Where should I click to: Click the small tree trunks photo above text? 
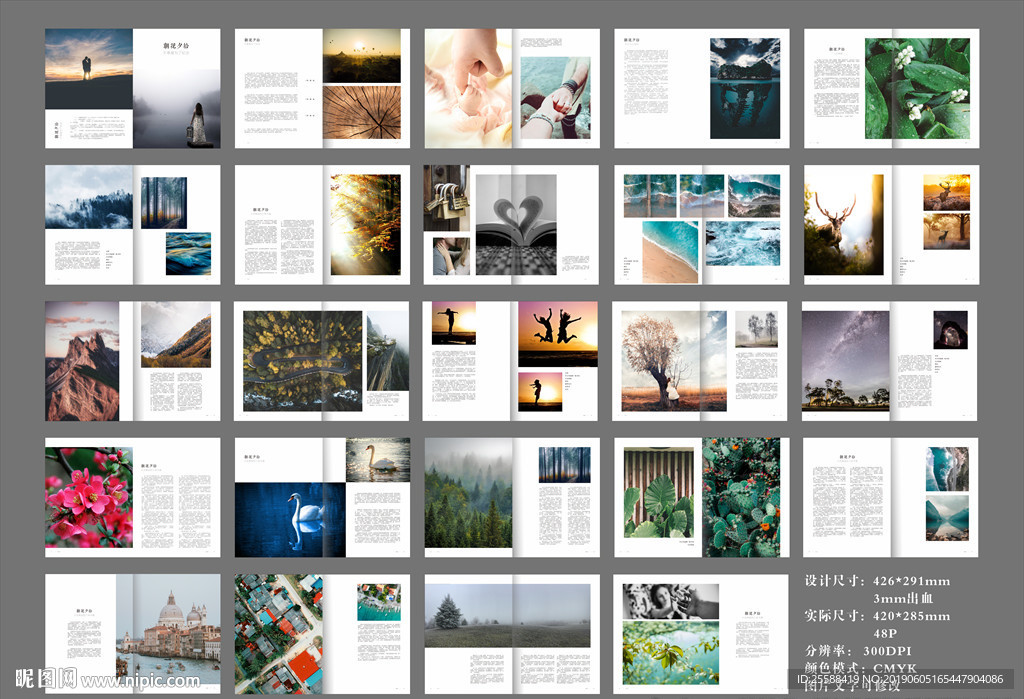pyautogui.click(x=564, y=465)
